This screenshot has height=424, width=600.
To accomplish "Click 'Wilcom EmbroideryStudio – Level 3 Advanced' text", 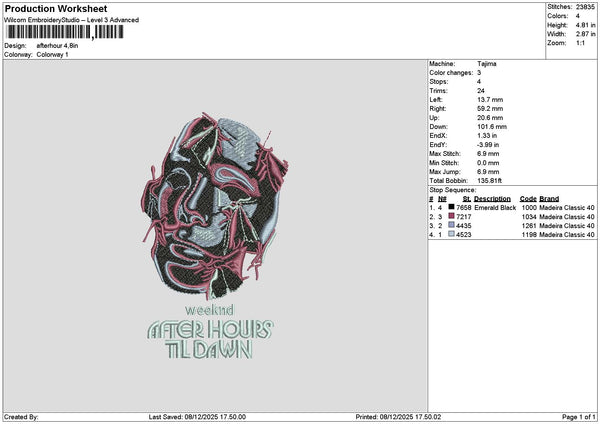I will click(x=72, y=20).
